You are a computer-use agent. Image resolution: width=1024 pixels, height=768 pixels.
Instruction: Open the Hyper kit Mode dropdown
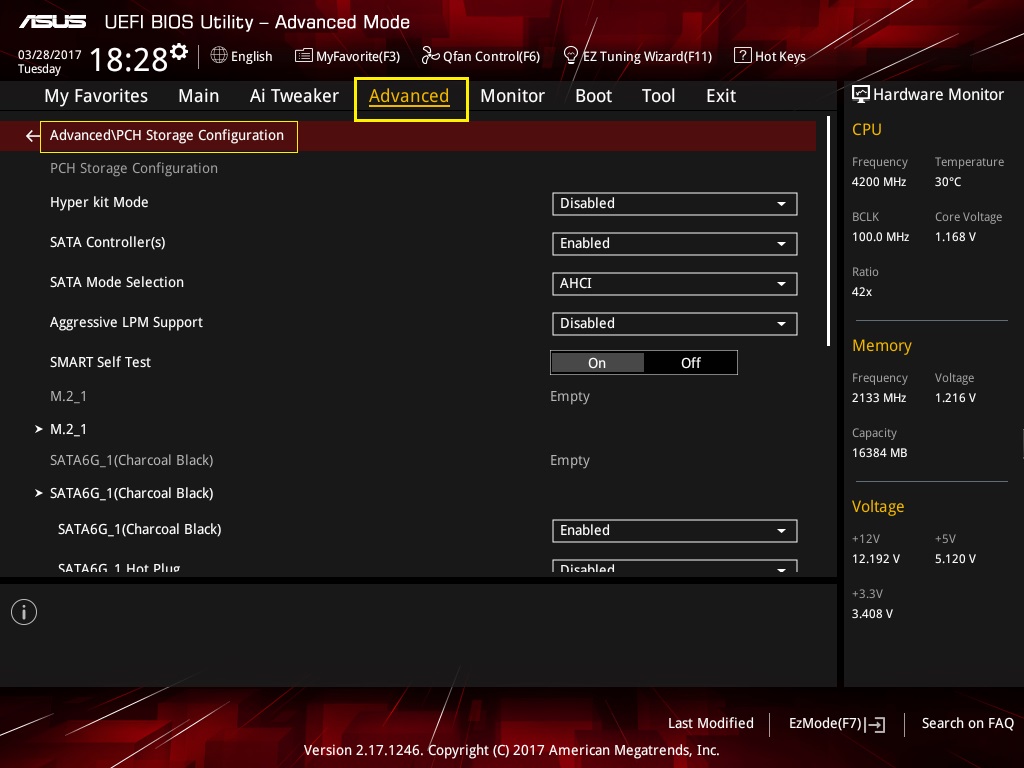pyautogui.click(x=674, y=204)
